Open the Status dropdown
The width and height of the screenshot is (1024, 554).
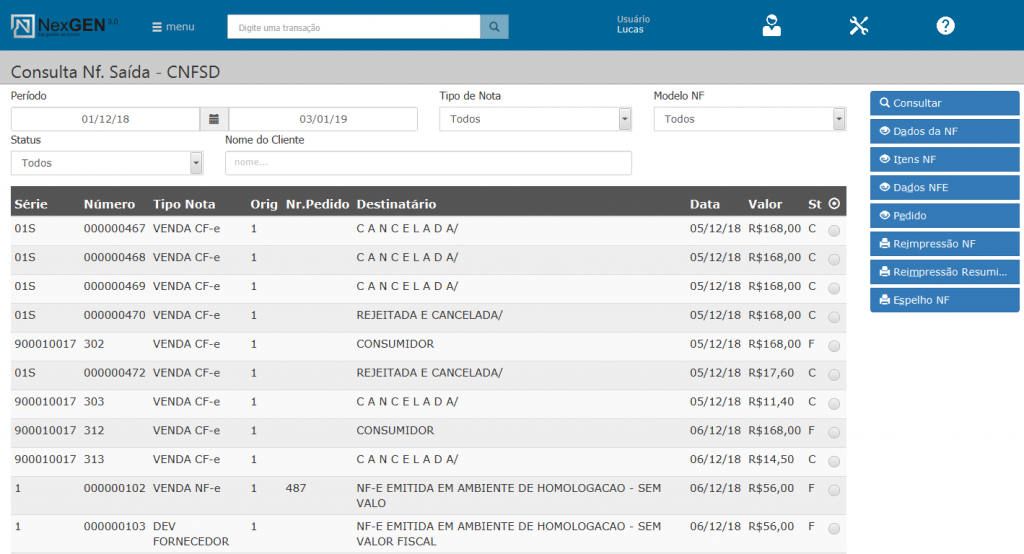(196, 163)
